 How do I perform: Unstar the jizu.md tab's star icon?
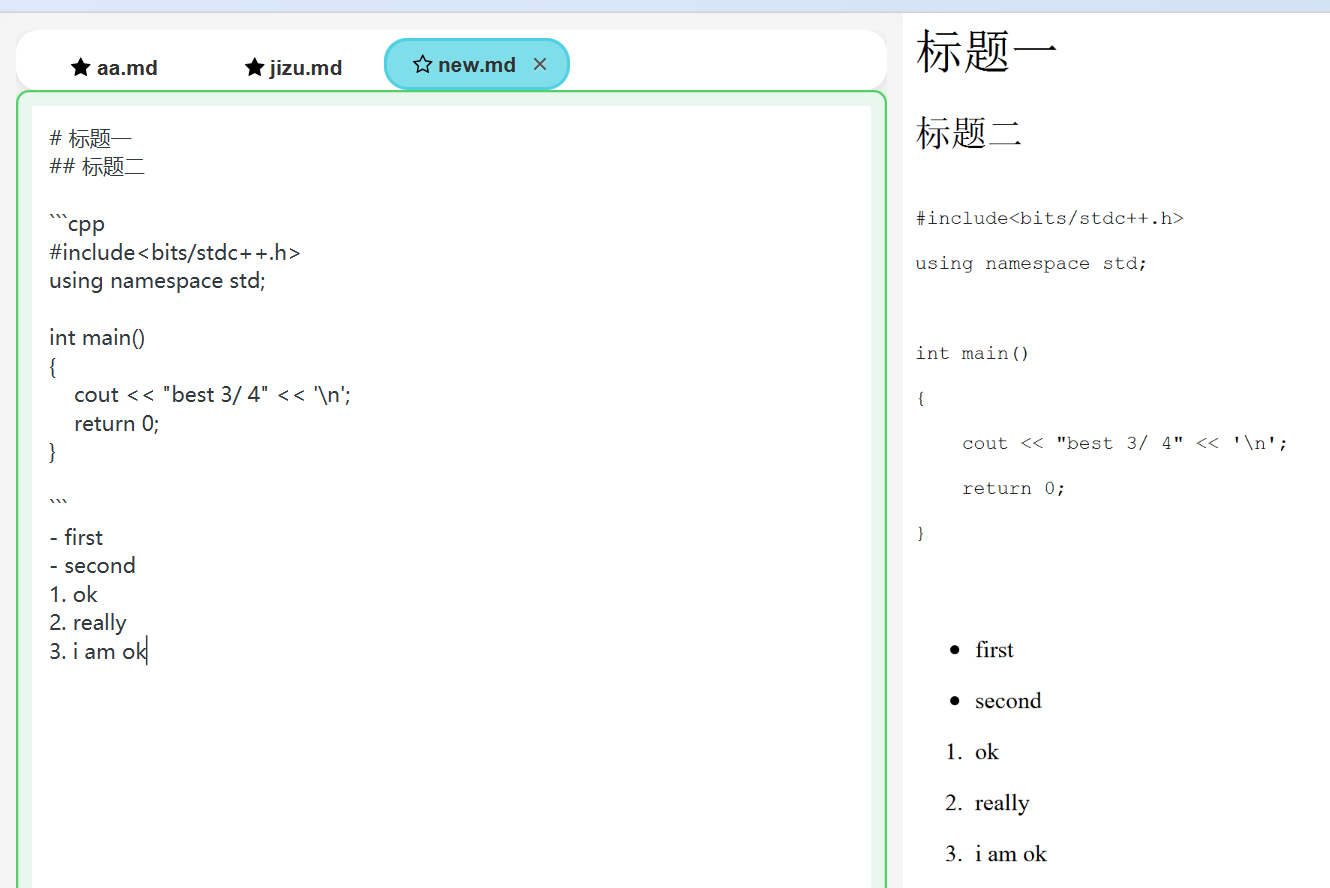pyautogui.click(x=254, y=67)
